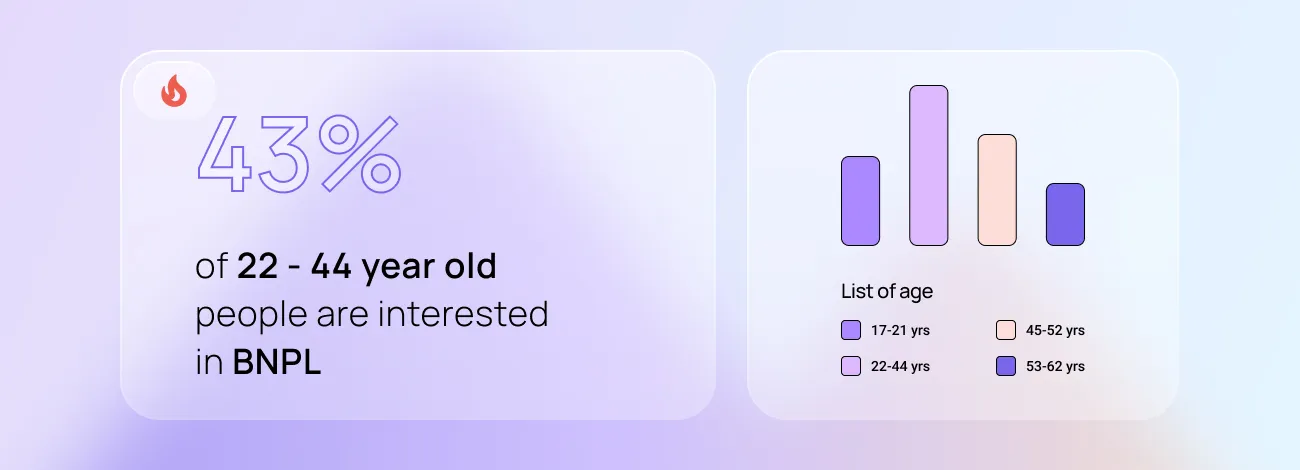
Task: Click the outlined 43% figure
Action: (298, 154)
